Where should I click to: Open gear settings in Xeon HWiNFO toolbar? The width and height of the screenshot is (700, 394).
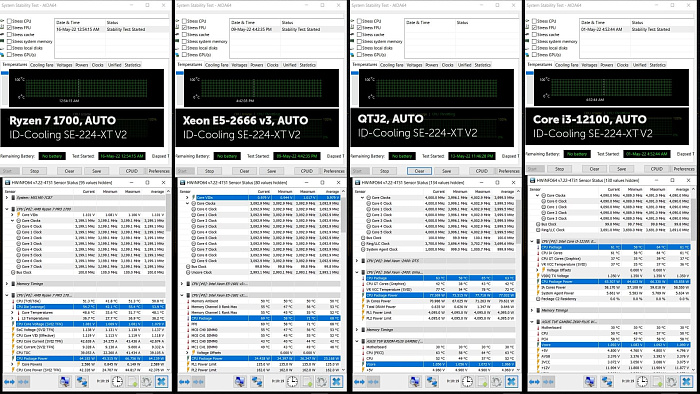(x=321, y=382)
